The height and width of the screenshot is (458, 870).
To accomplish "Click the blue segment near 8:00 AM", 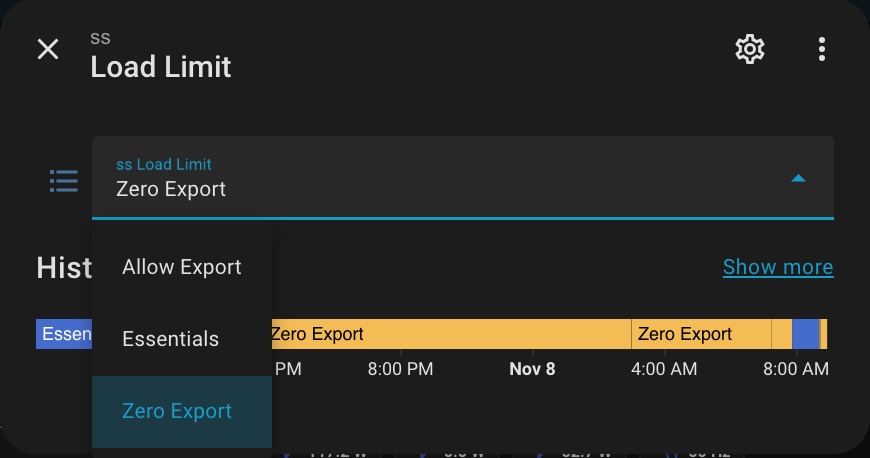I will click(805, 334).
